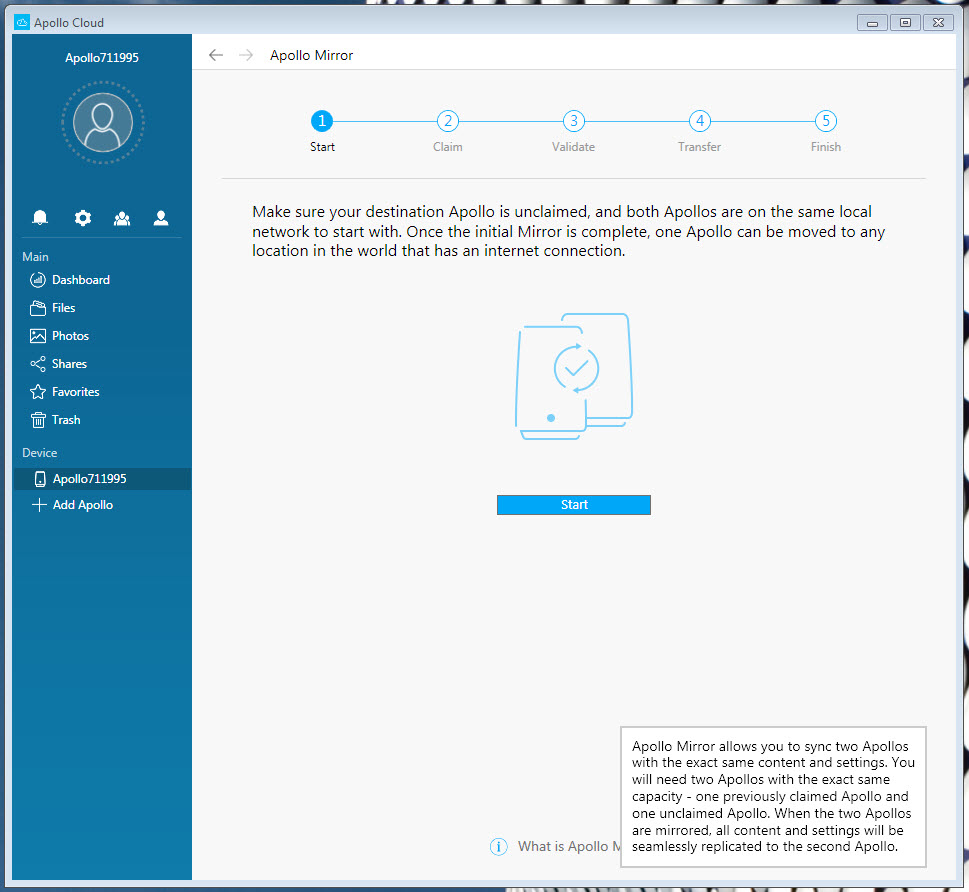Open the Dashboard page

[70, 280]
